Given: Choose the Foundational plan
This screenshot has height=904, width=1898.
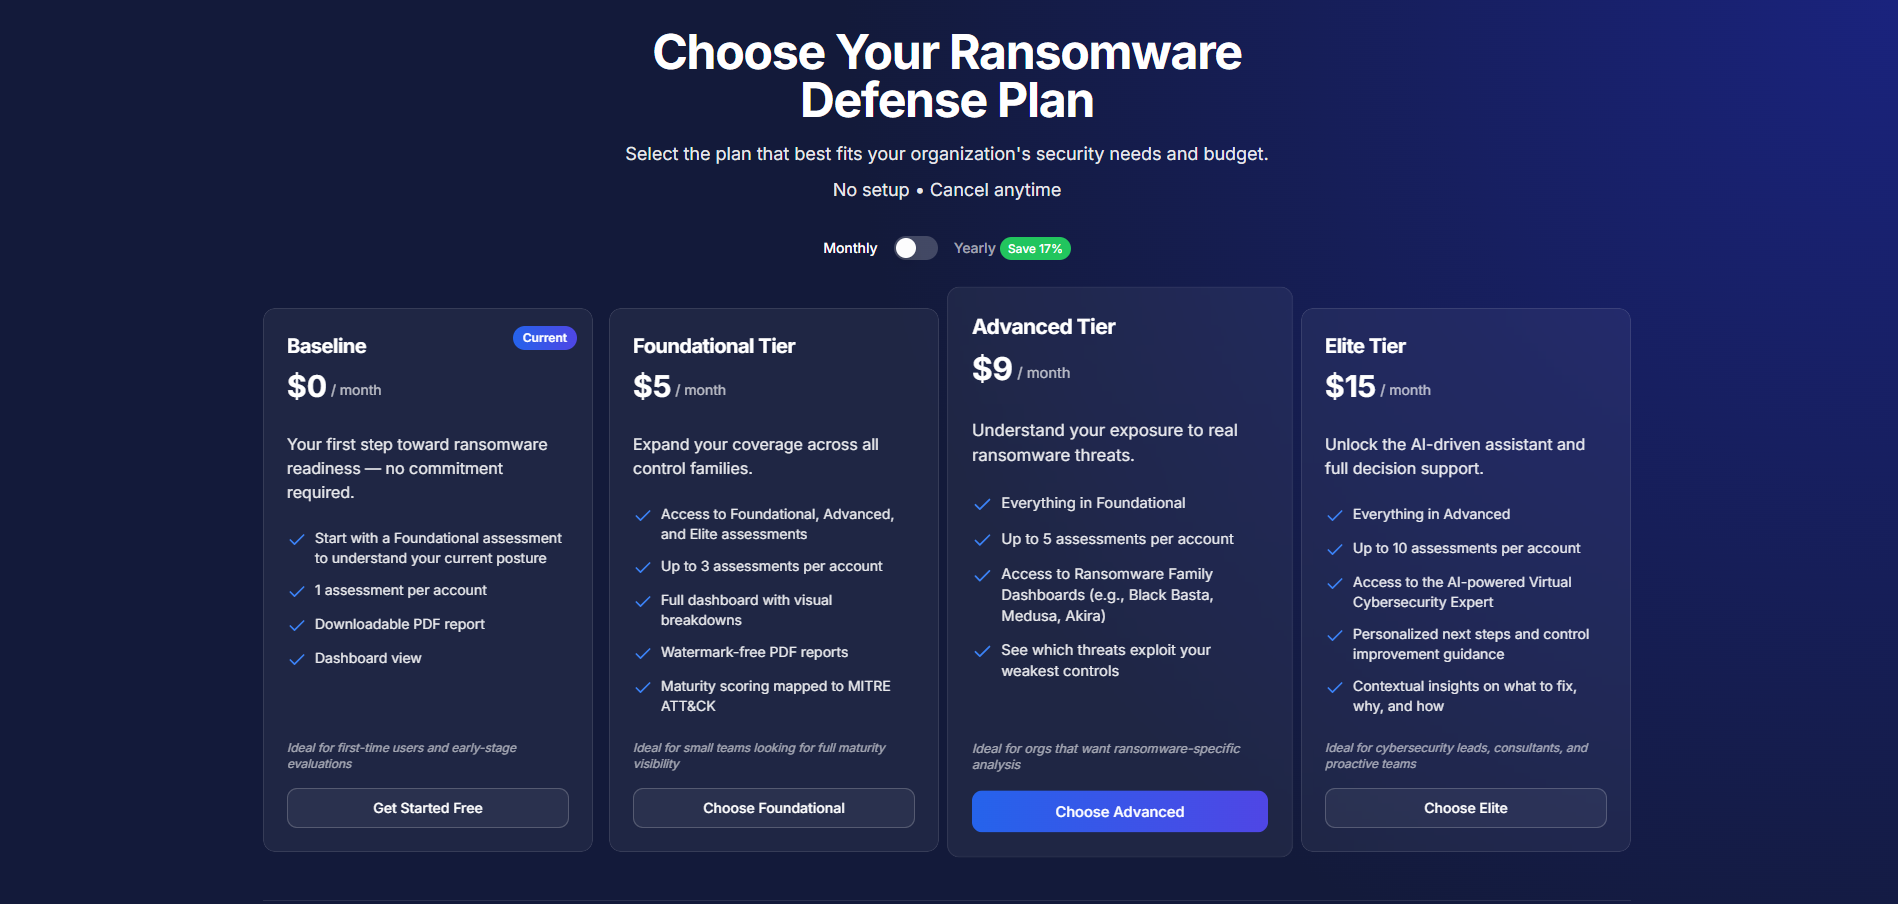Looking at the screenshot, I should 772,807.
